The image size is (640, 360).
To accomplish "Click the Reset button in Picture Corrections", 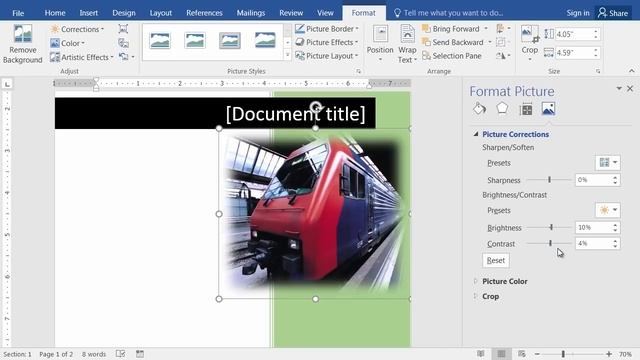I will coord(496,260).
